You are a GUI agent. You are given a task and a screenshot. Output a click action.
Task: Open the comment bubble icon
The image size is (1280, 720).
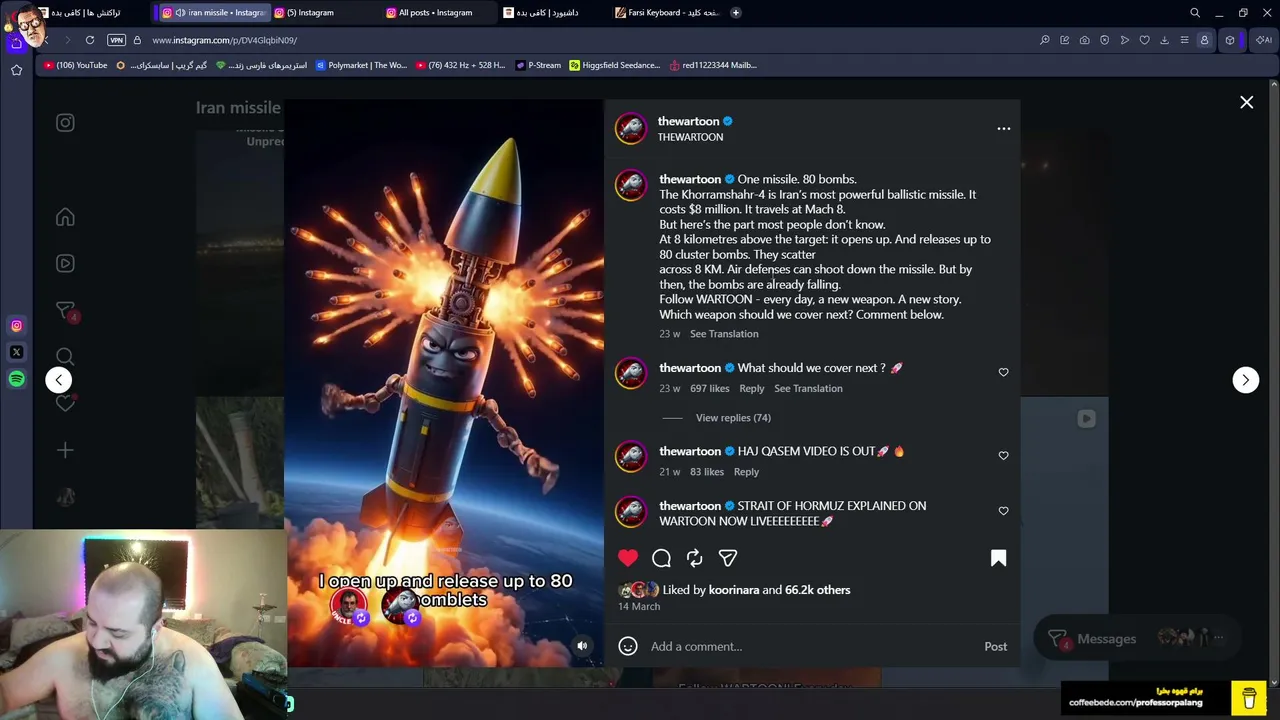tap(661, 558)
